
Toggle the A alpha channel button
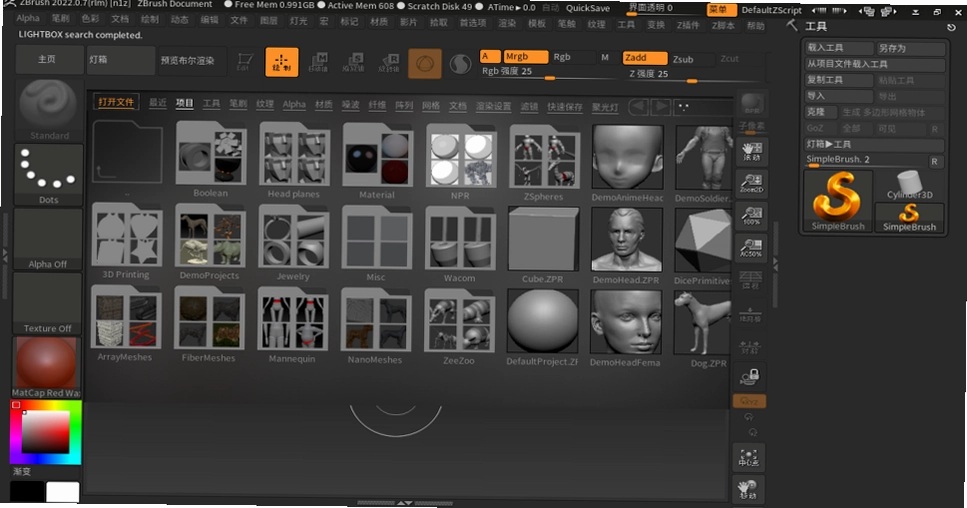(490, 56)
